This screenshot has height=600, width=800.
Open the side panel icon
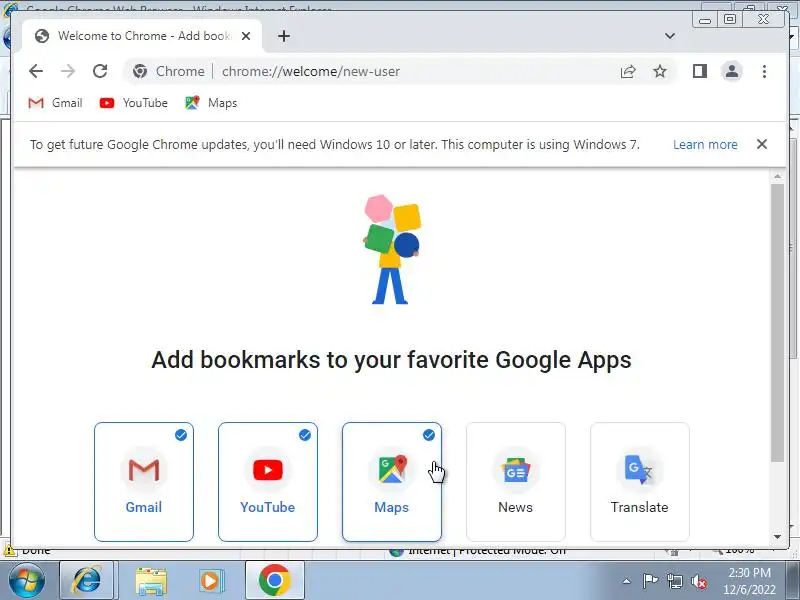point(699,71)
